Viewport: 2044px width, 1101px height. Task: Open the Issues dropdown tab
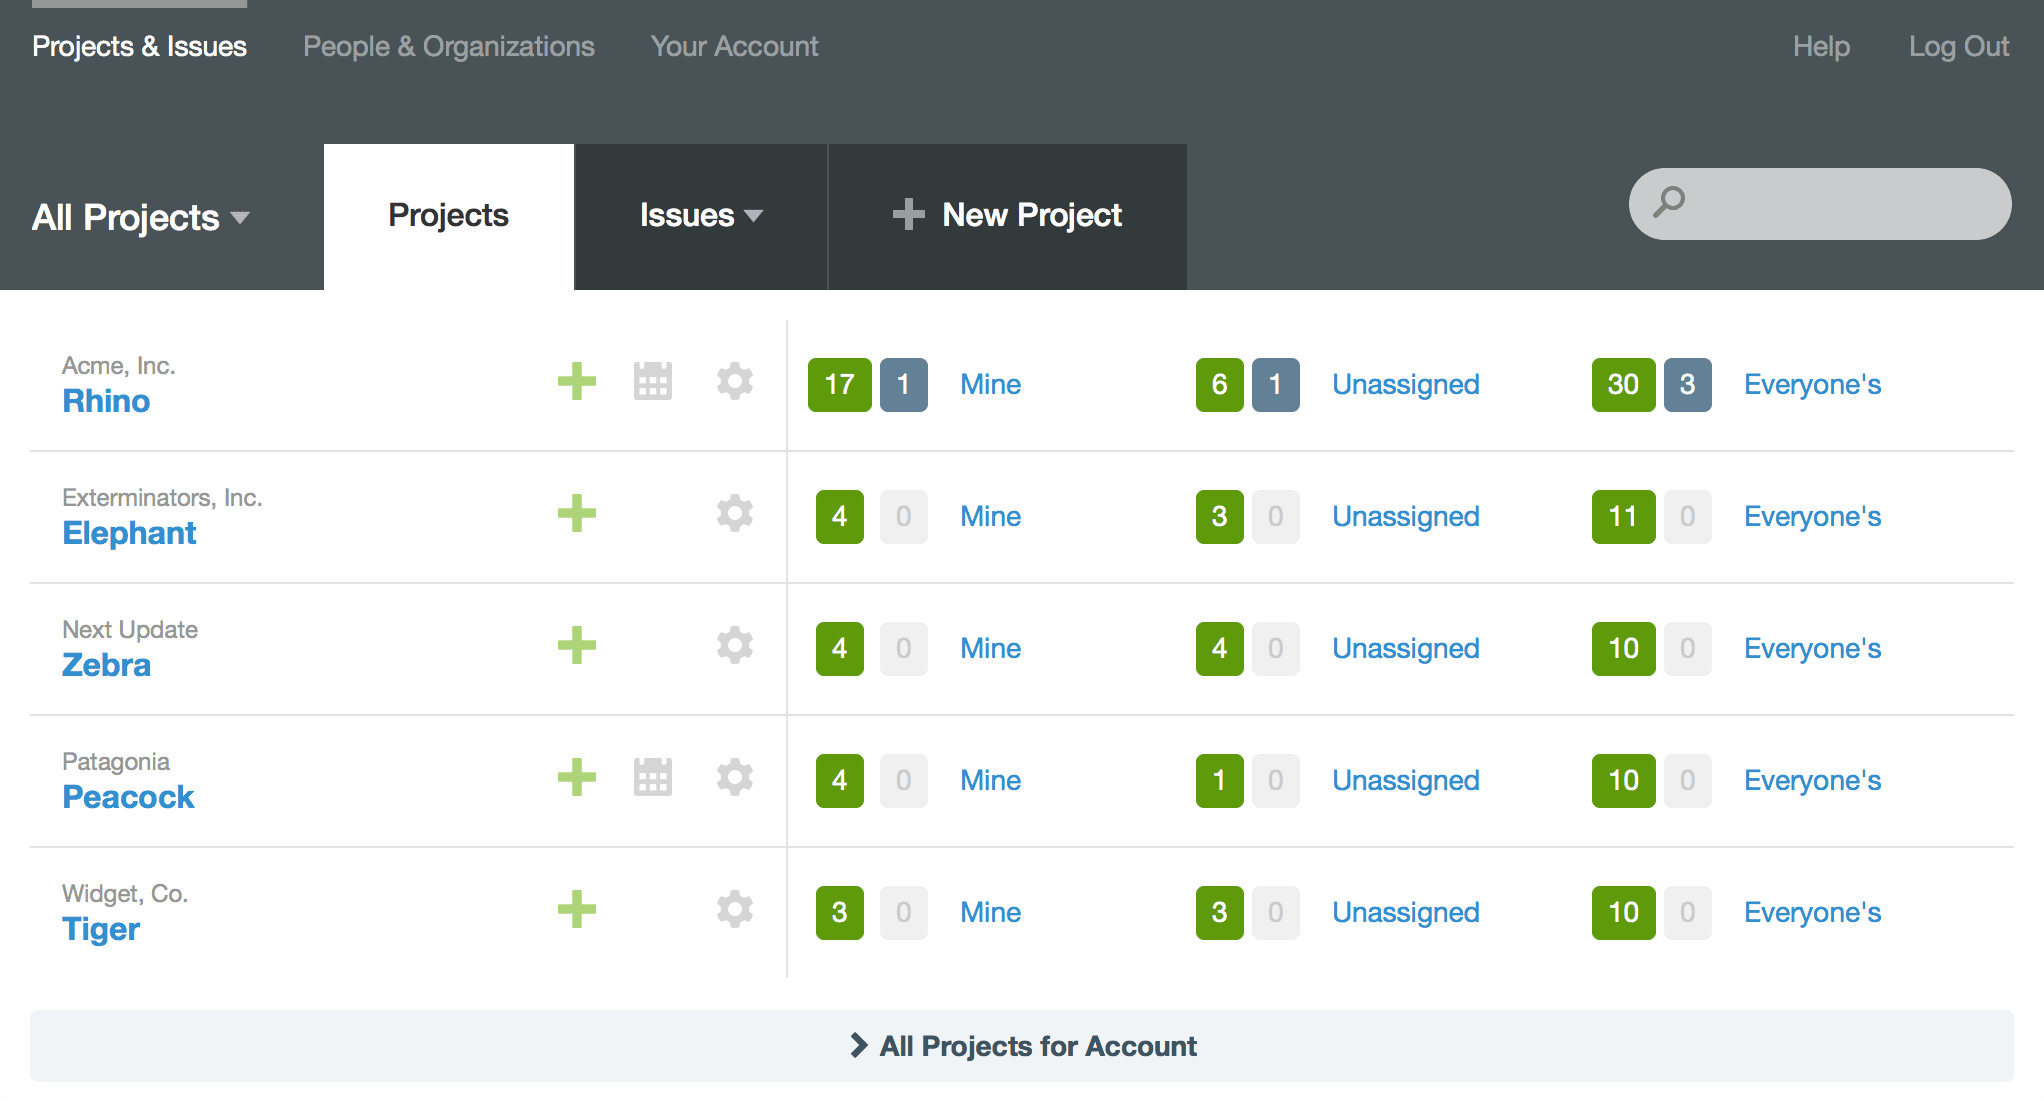point(700,216)
